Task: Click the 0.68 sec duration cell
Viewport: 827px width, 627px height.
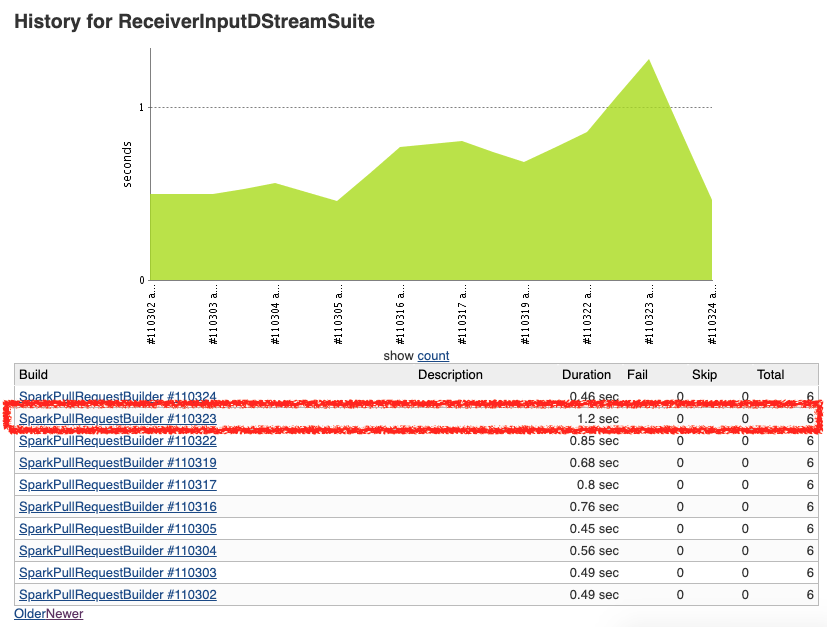Action: click(594, 463)
